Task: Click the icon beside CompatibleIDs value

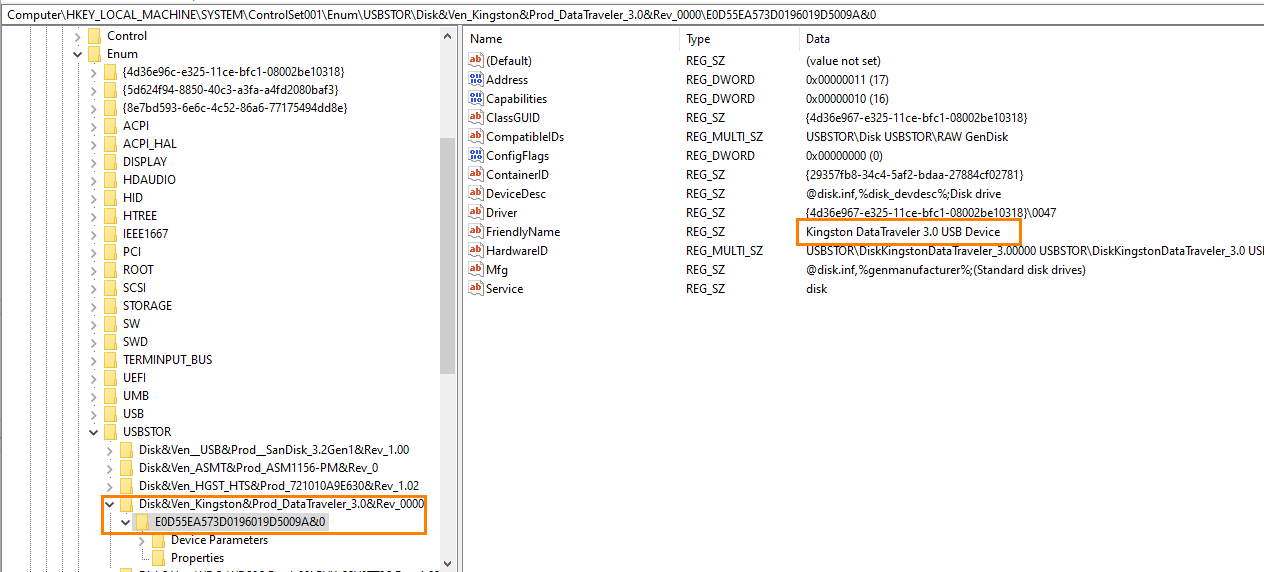Action: [476, 137]
